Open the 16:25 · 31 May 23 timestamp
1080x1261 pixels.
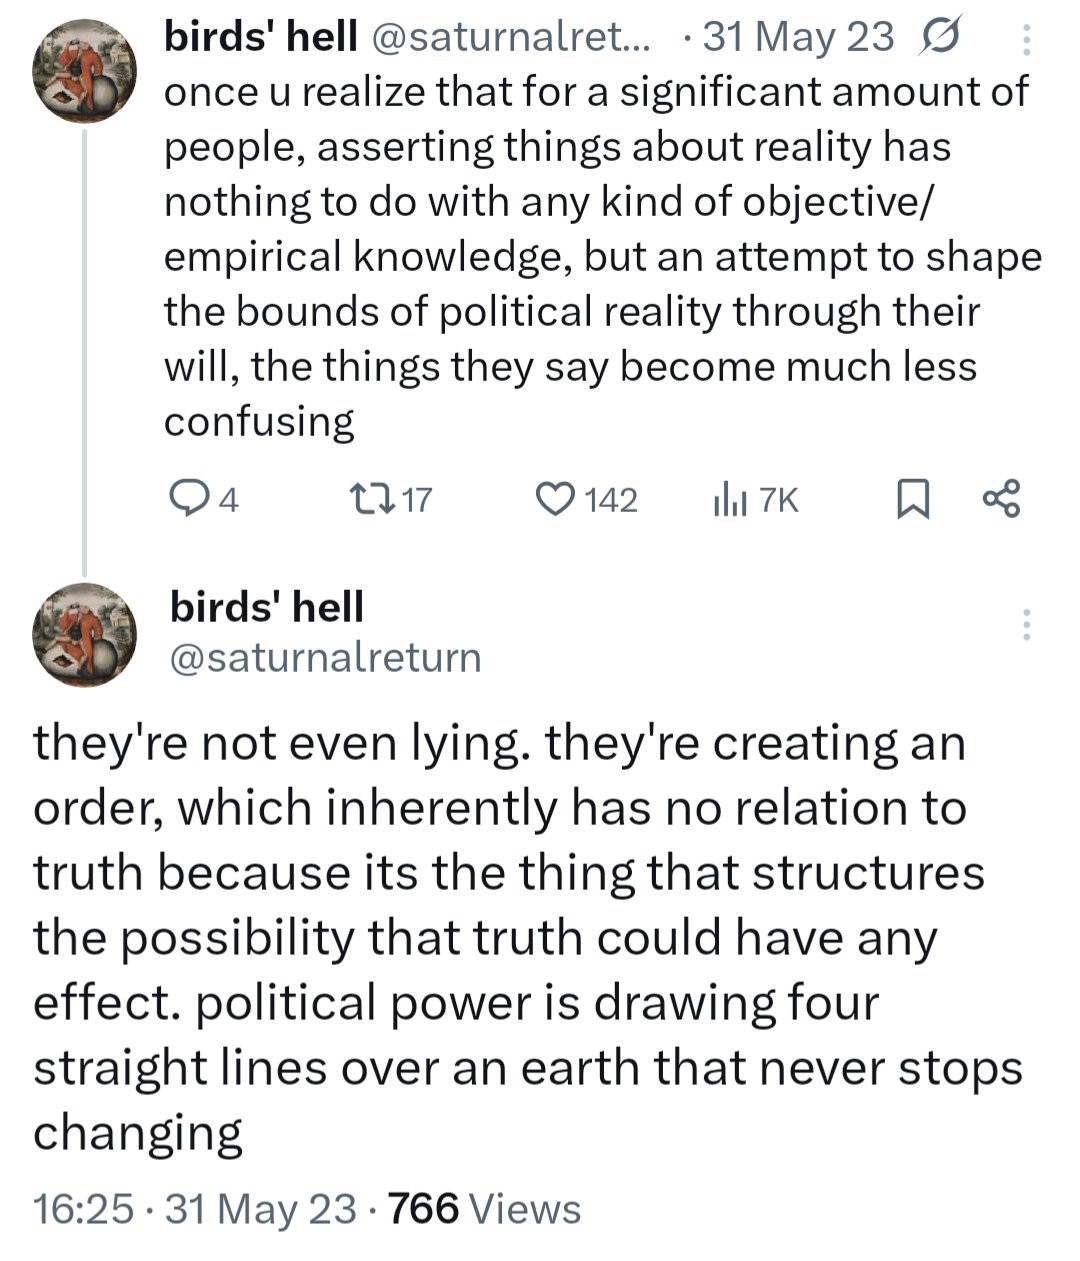(194, 1209)
